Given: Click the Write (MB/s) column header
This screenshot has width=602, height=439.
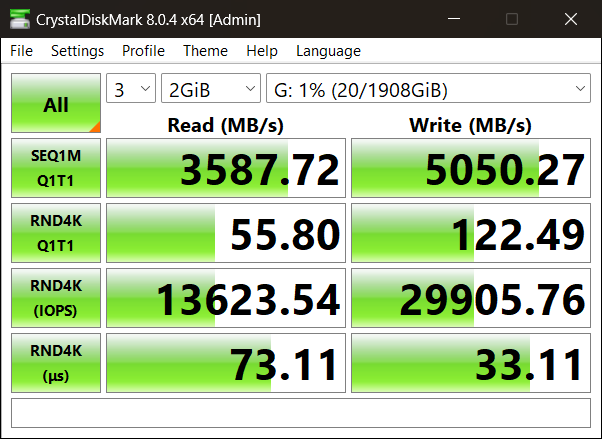Looking at the screenshot, I should pyautogui.click(x=471, y=125).
